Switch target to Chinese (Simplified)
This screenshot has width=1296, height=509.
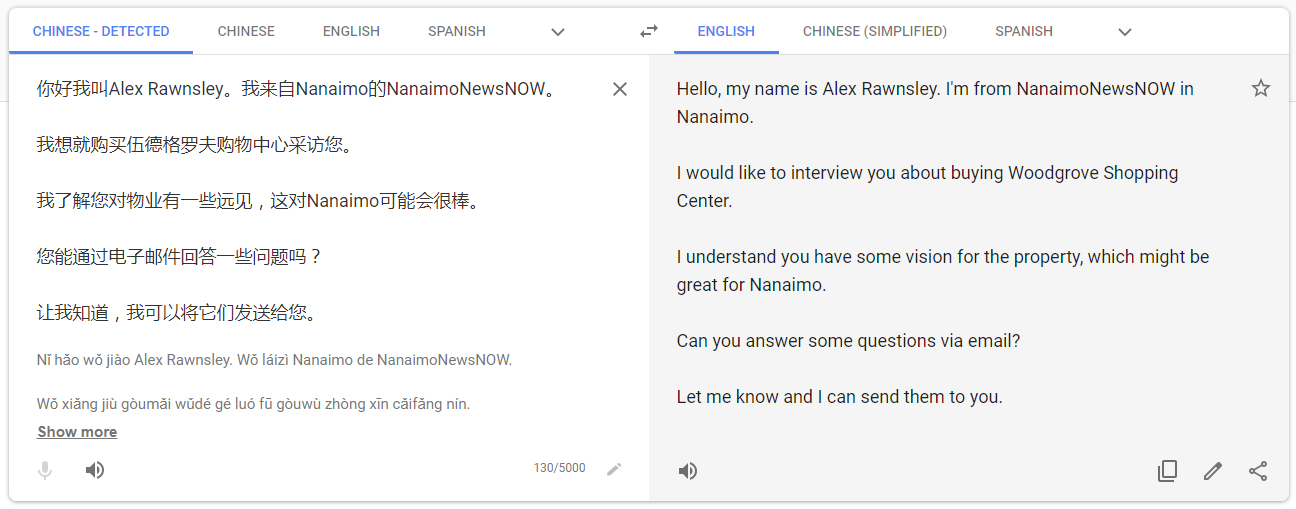coord(875,31)
